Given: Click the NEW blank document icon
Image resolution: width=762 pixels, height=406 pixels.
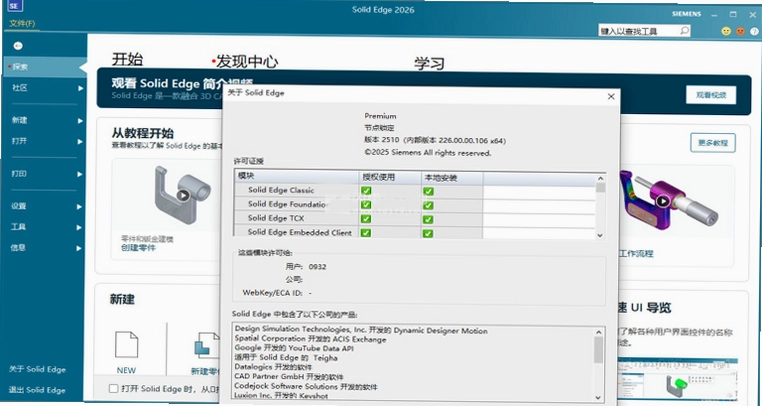Looking at the screenshot, I should (x=126, y=344).
